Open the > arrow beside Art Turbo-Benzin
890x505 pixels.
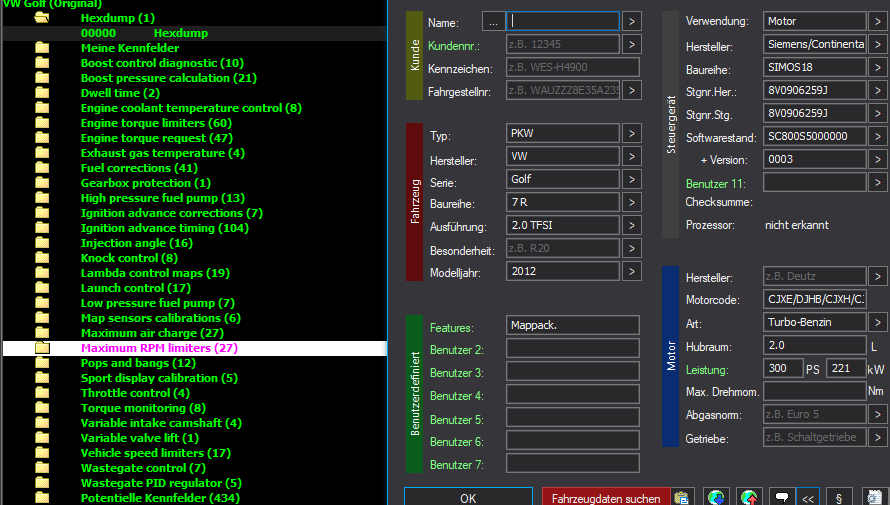coord(878,322)
